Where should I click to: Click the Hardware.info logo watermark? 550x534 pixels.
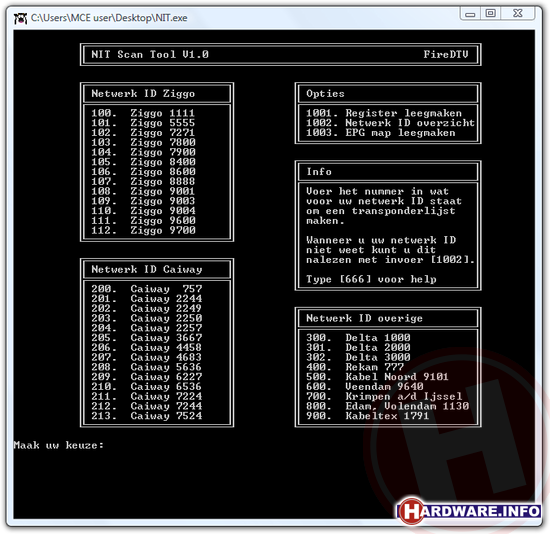[x=468, y=510]
